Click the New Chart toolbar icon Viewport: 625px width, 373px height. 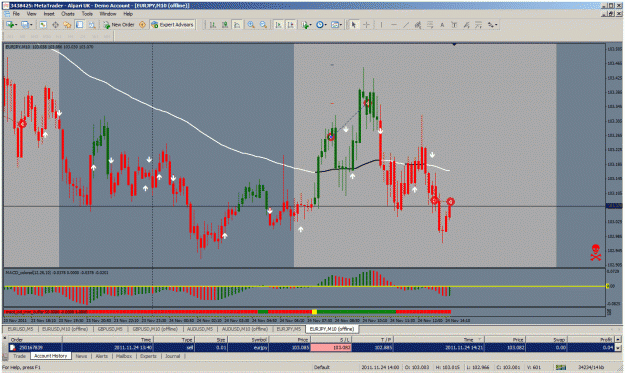[10, 25]
